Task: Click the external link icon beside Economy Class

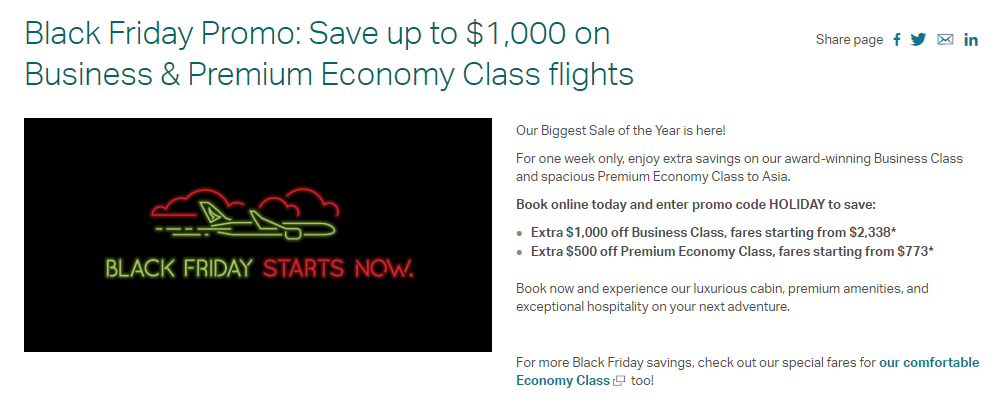Action: 619,381
